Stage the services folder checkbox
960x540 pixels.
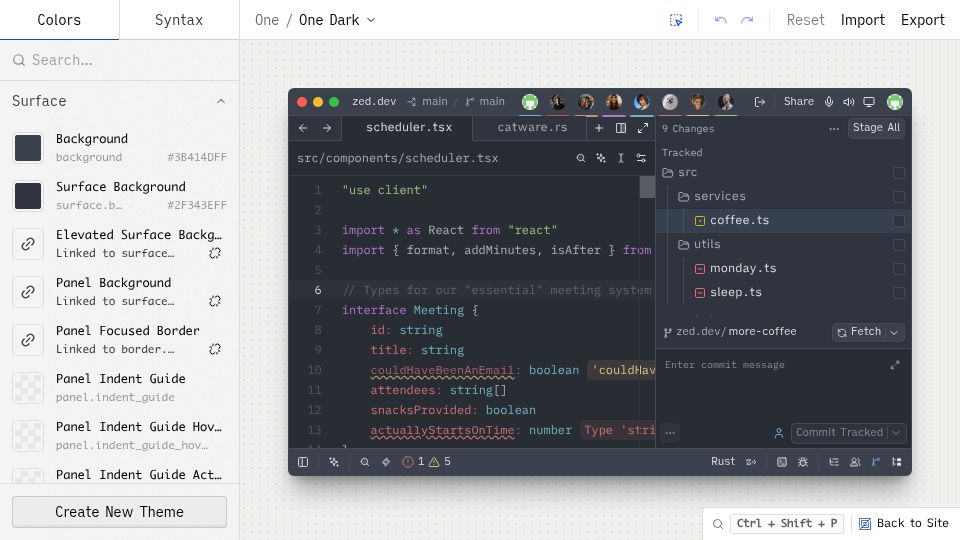tap(899, 197)
